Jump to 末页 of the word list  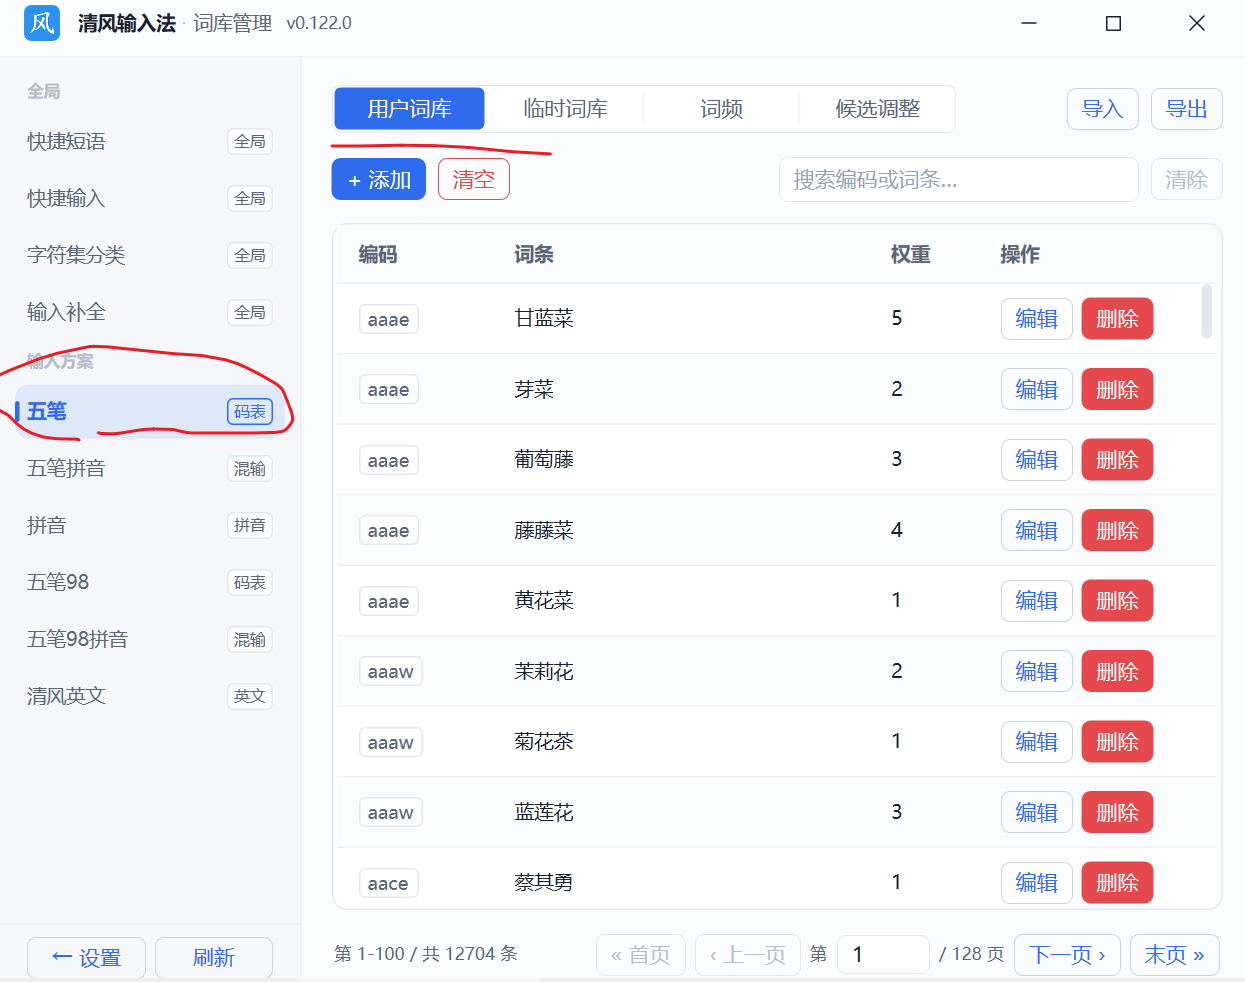1174,955
